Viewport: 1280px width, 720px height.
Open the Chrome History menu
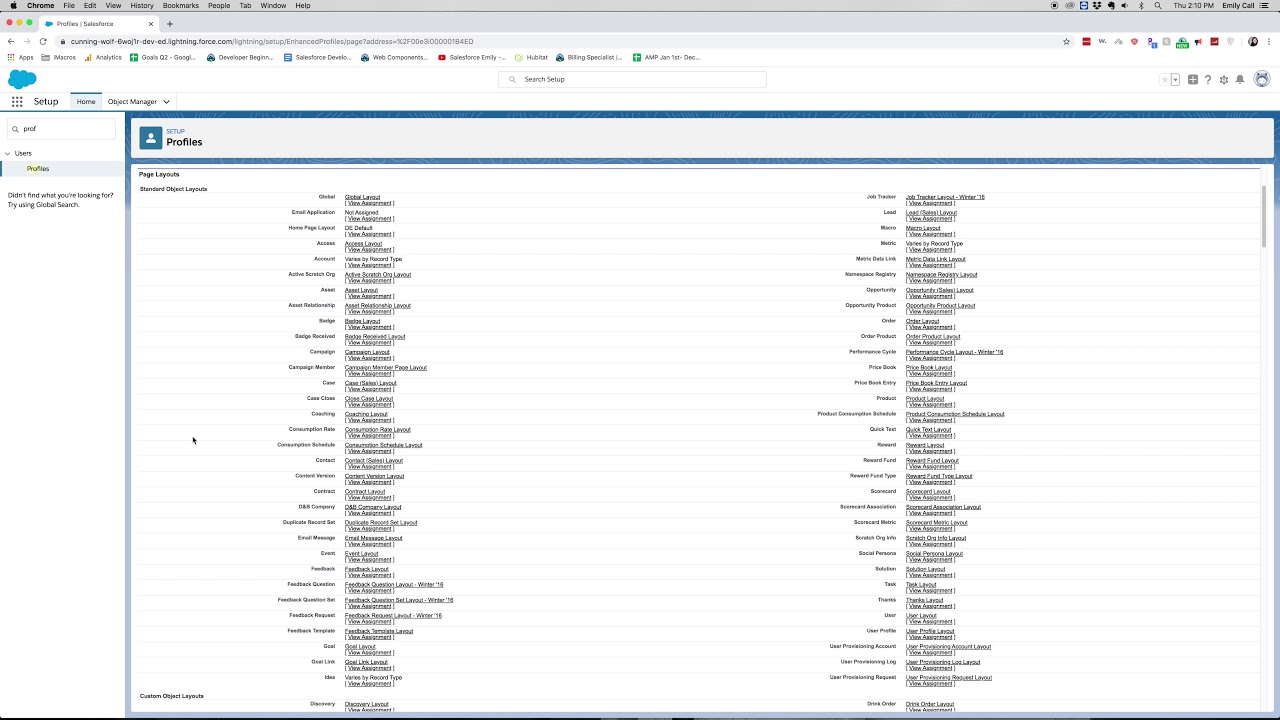142,5
